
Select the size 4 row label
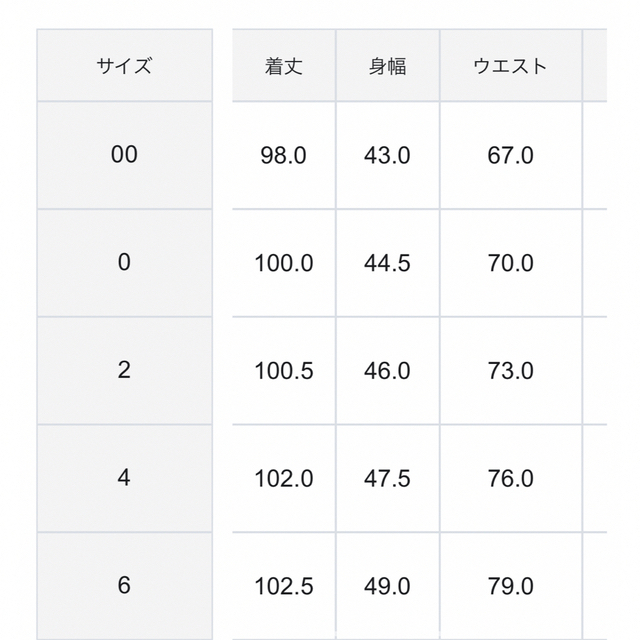click(124, 478)
